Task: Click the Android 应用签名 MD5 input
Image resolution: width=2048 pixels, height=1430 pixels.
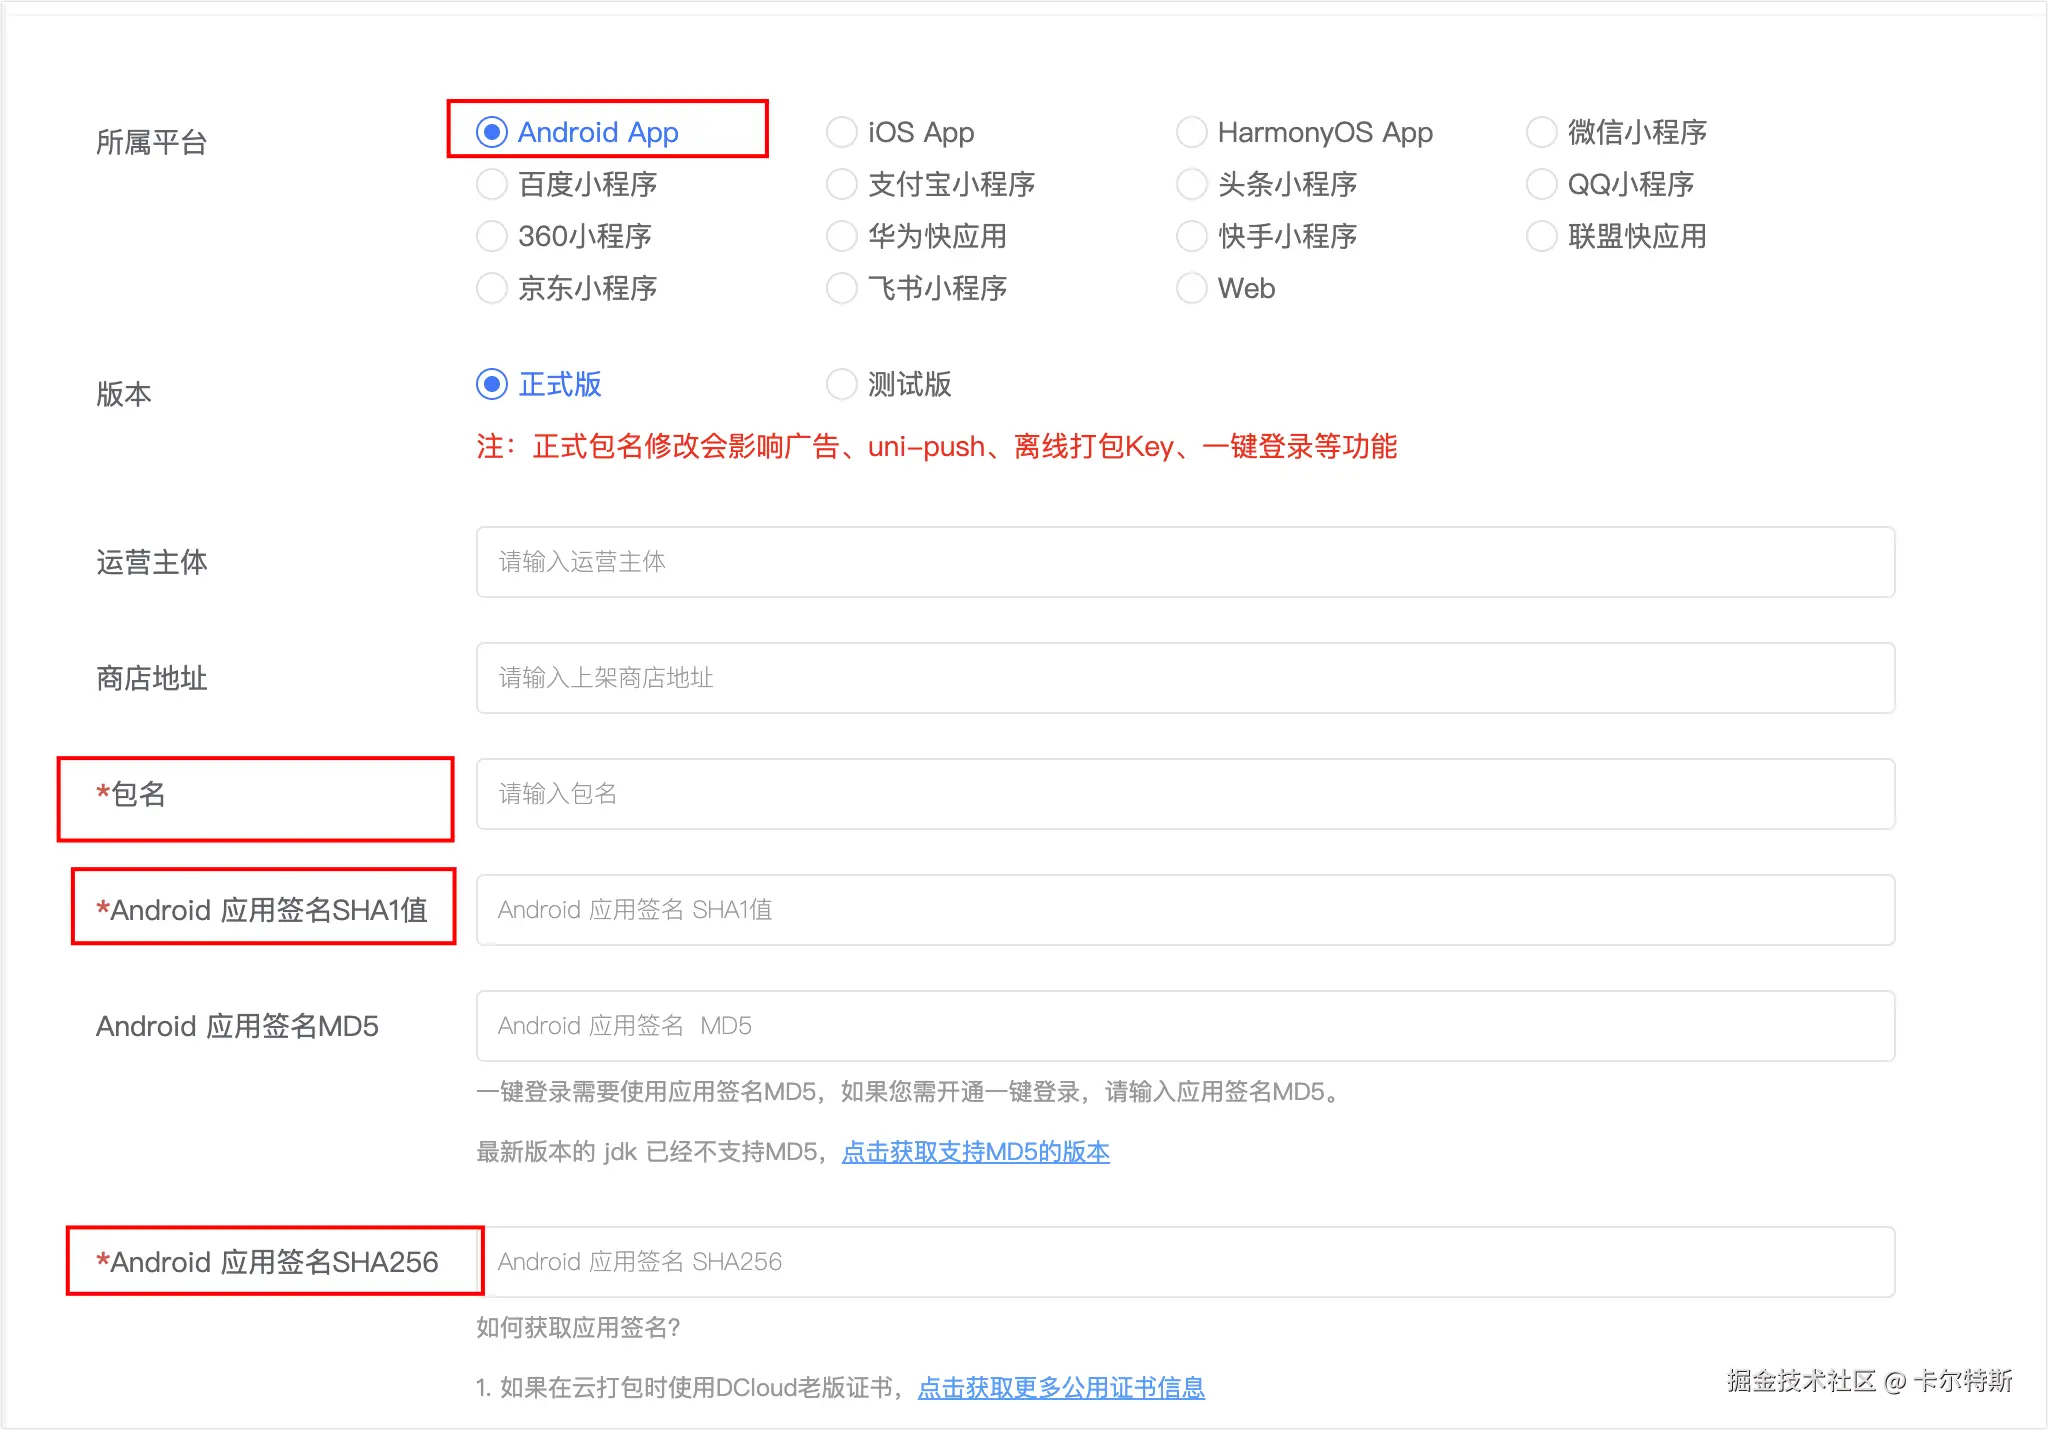Action: [1185, 1026]
